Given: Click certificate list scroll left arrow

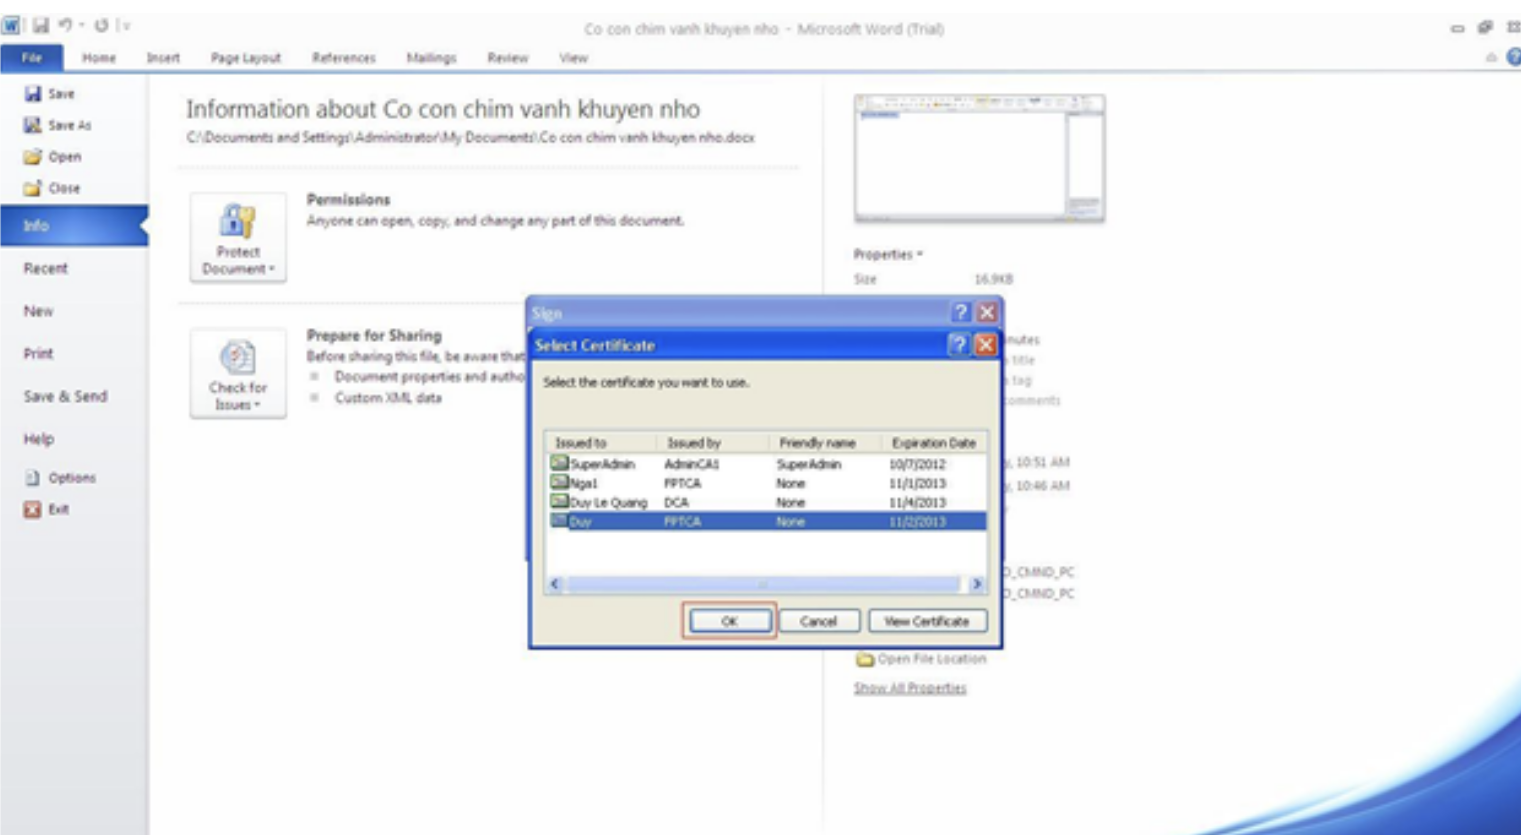Looking at the screenshot, I should click(555, 584).
